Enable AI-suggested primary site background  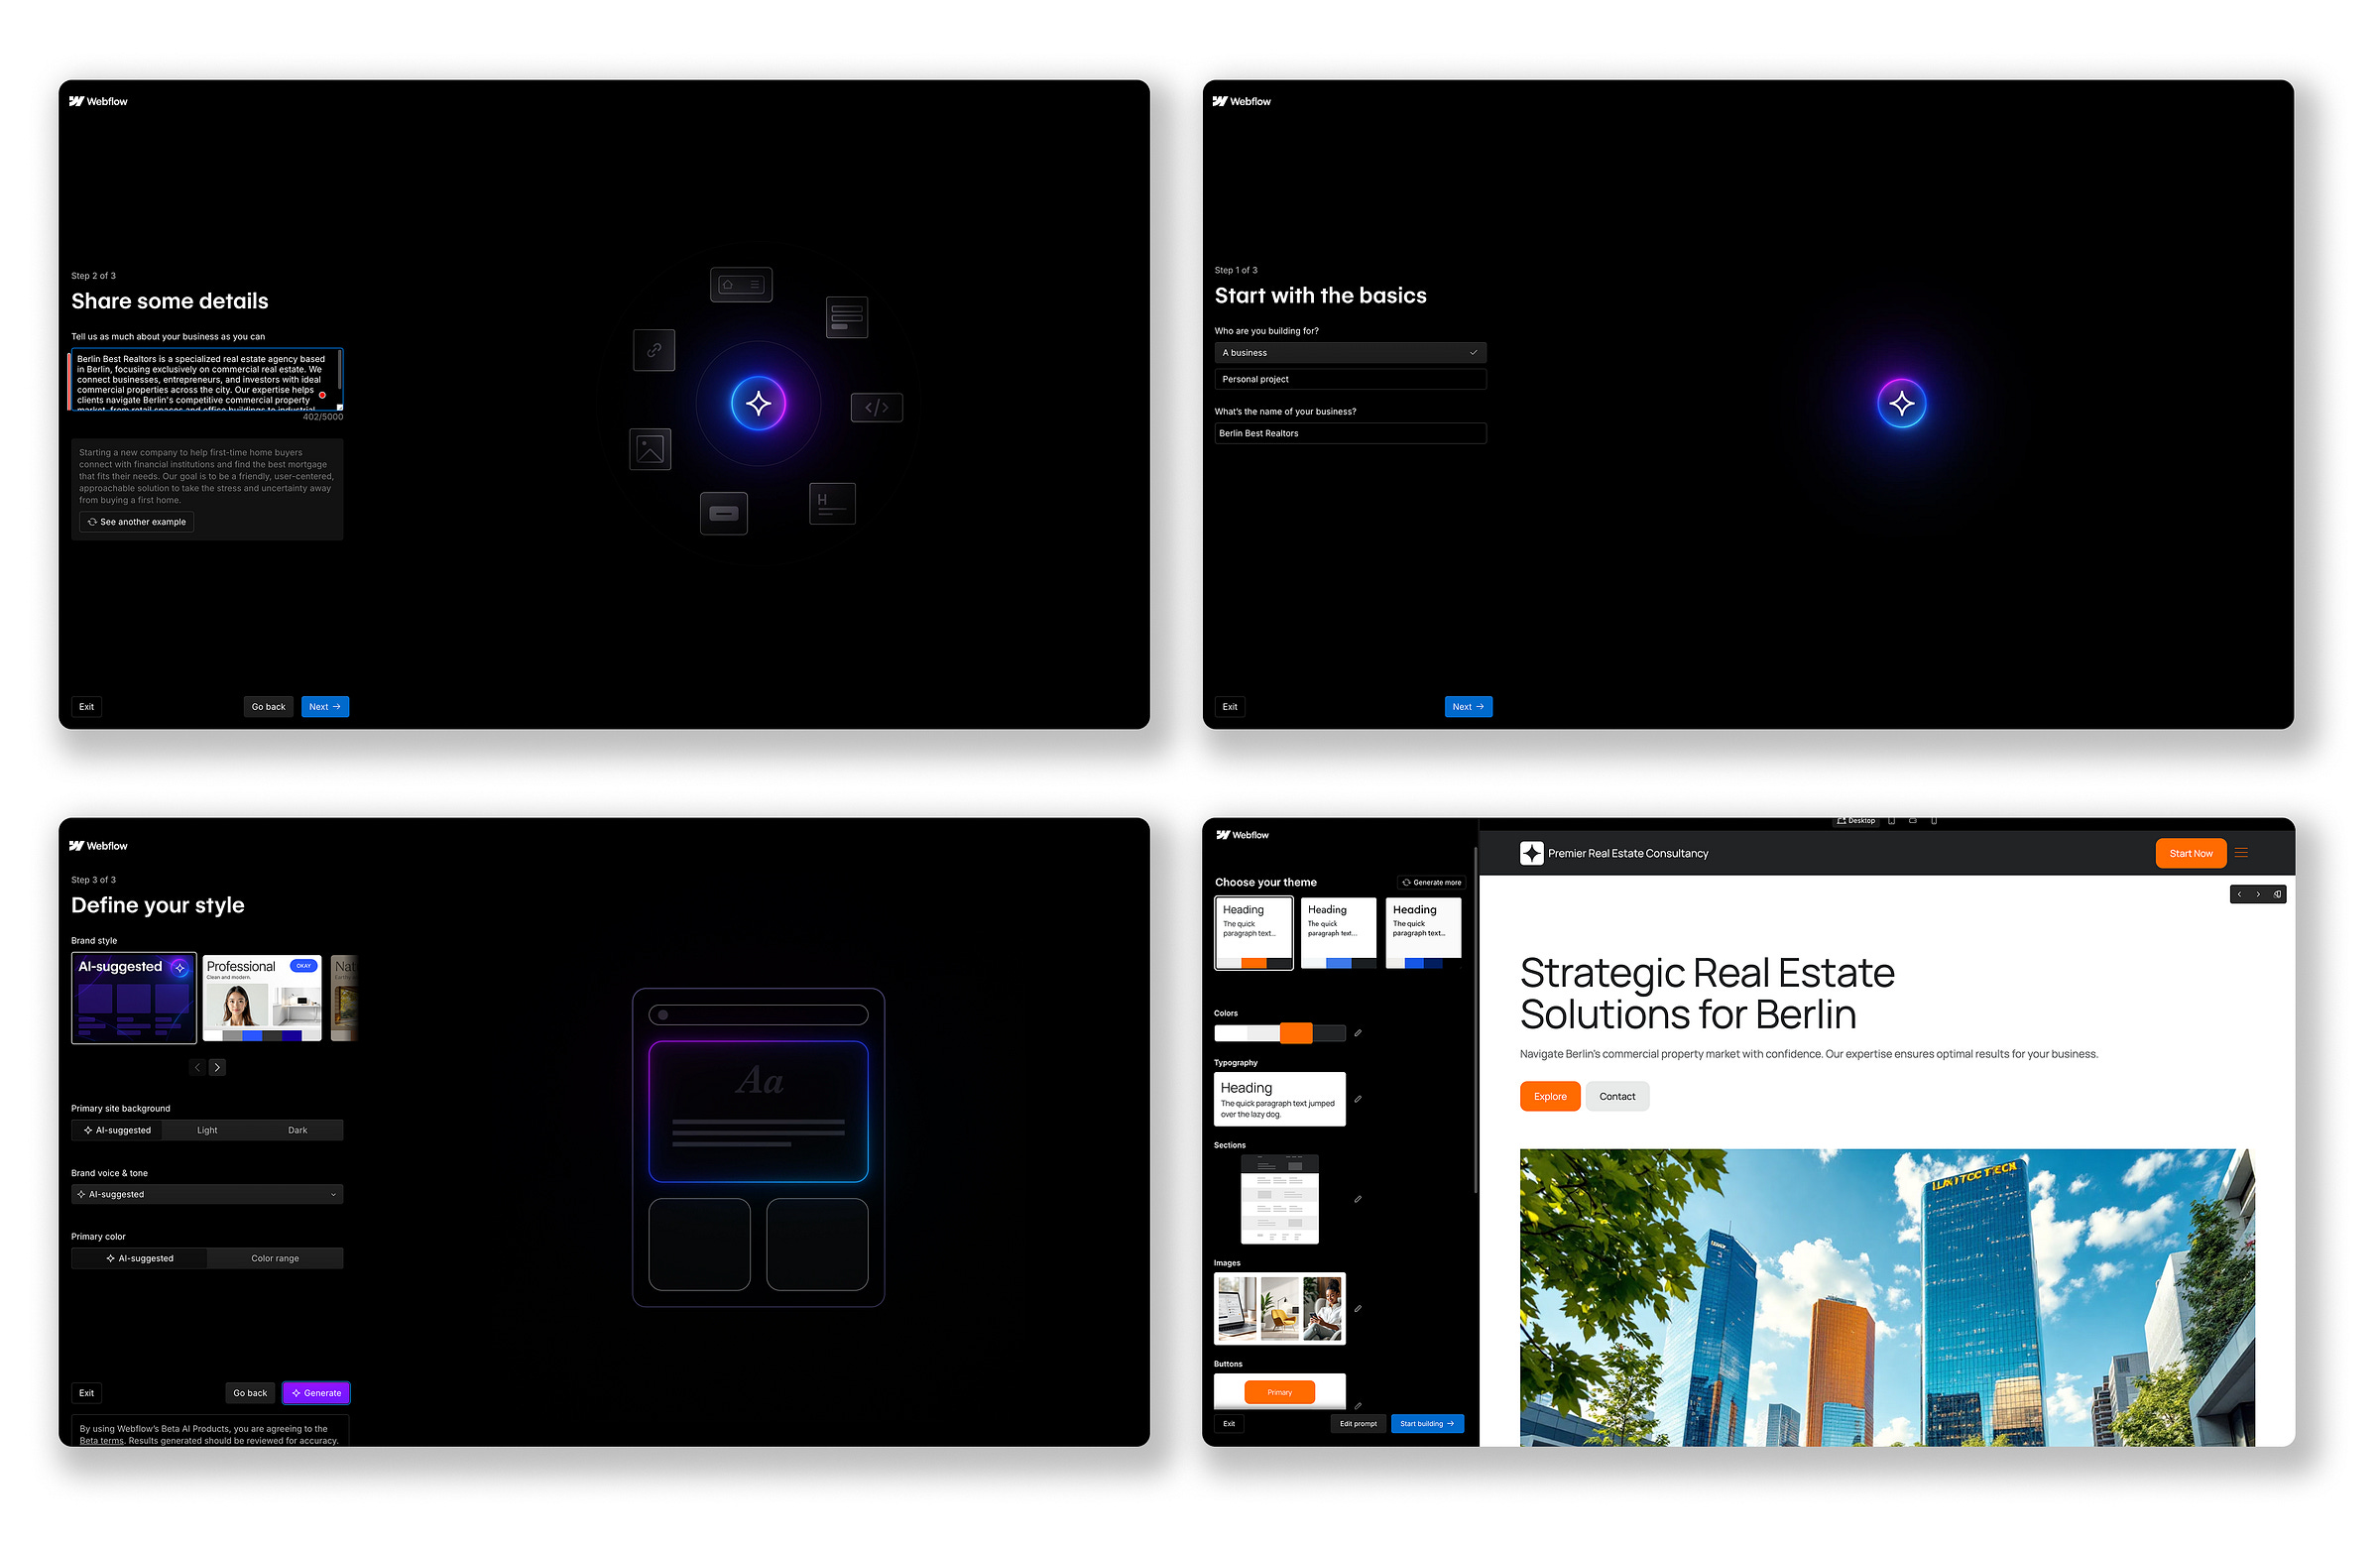tap(116, 1129)
